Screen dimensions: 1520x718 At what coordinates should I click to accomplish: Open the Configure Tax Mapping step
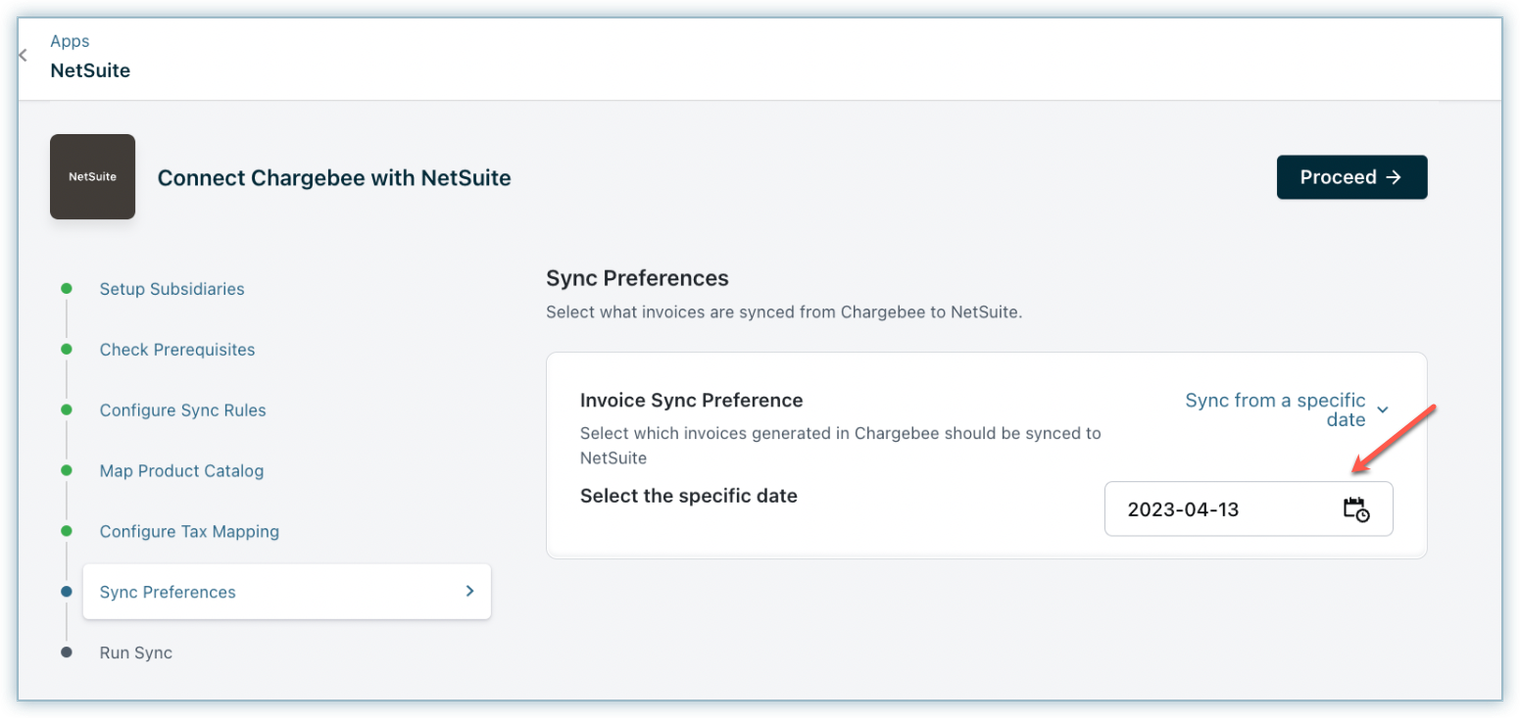(189, 532)
